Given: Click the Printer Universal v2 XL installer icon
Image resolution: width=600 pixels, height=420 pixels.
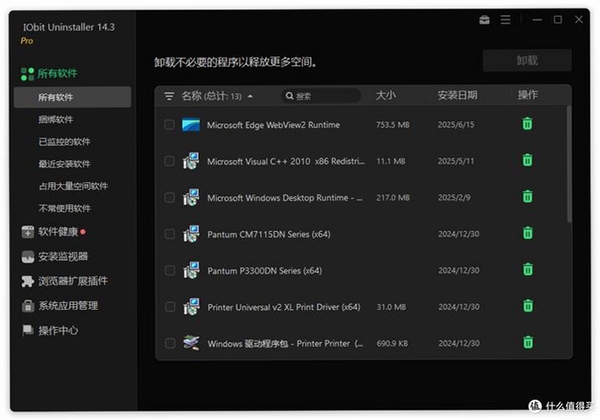Looking at the screenshot, I should (x=191, y=306).
